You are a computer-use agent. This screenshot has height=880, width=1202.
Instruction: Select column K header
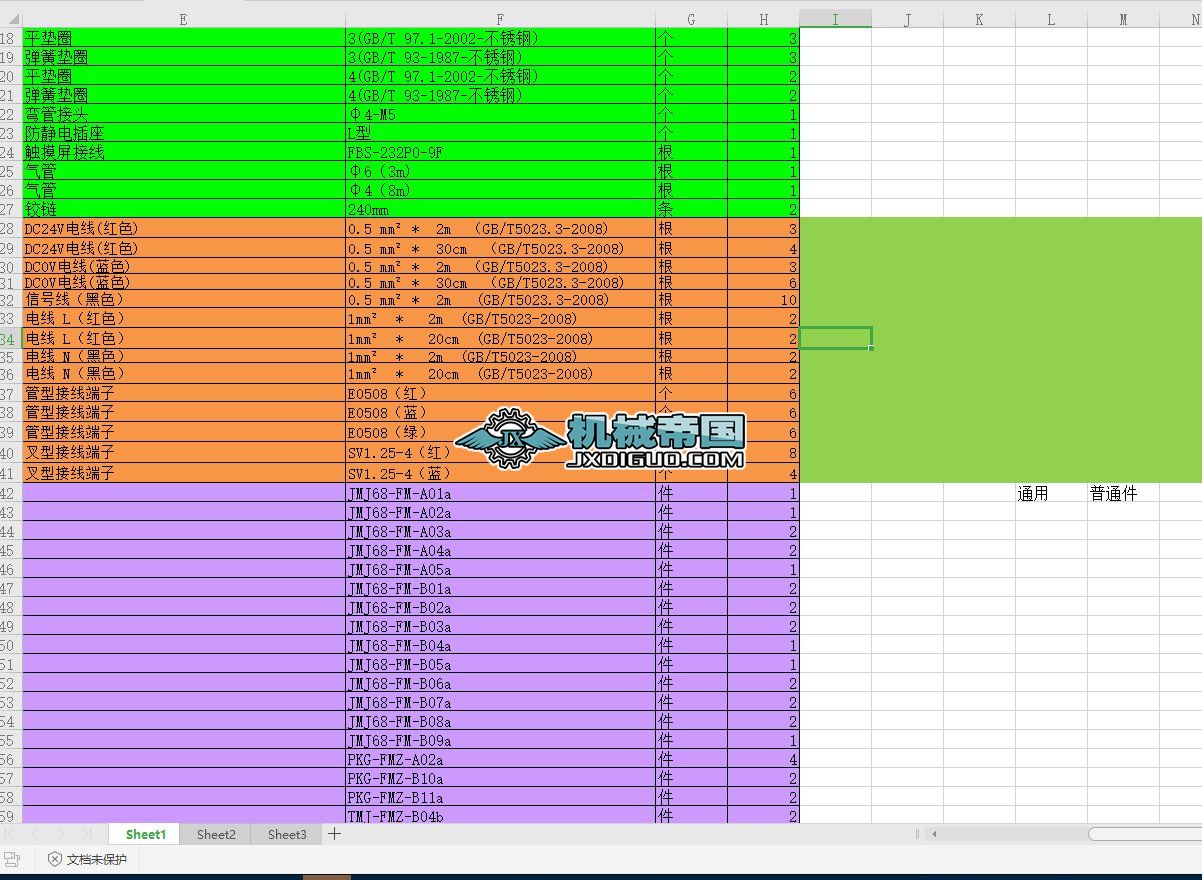coord(979,19)
